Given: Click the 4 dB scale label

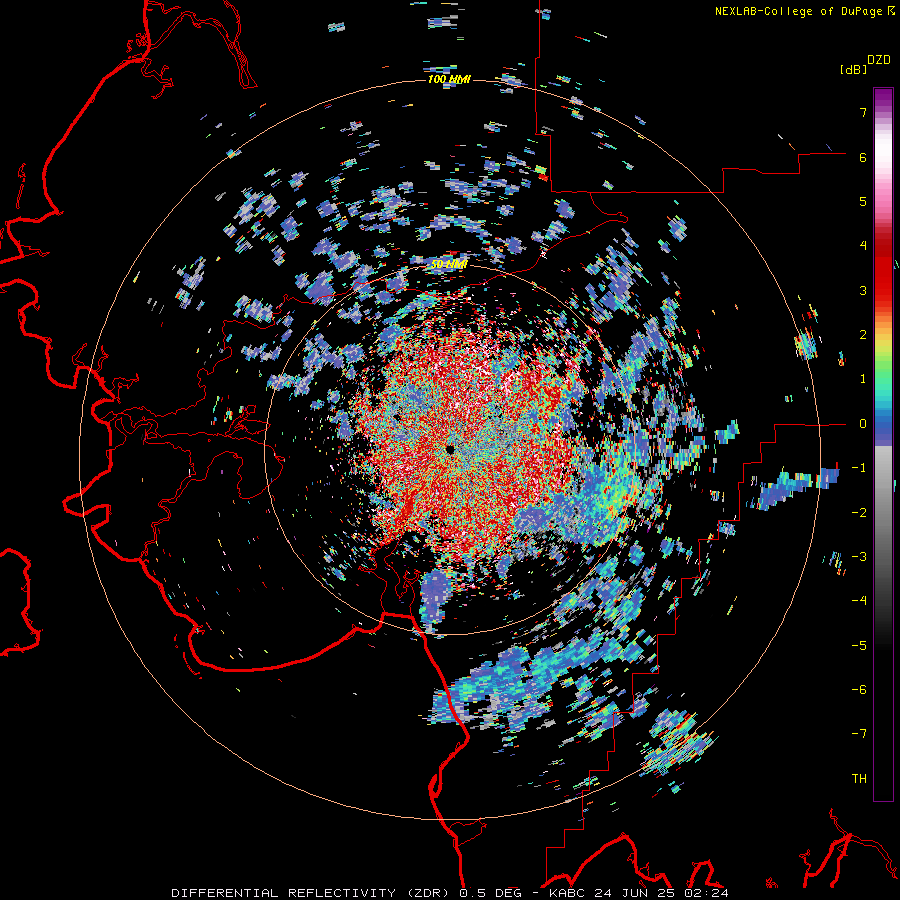Looking at the screenshot, I should point(863,246).
